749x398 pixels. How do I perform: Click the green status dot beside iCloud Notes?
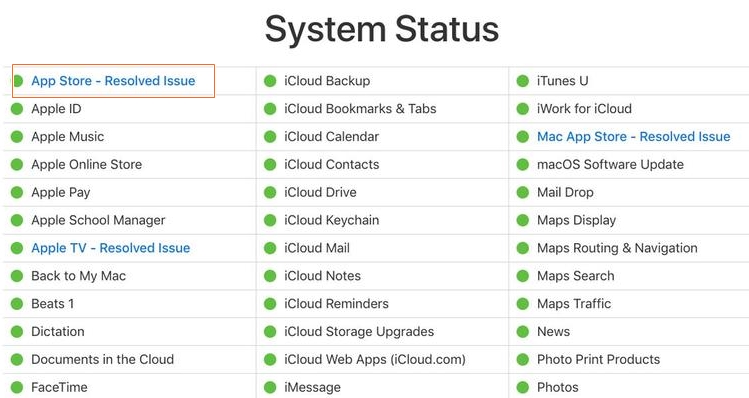pos(270,276)
